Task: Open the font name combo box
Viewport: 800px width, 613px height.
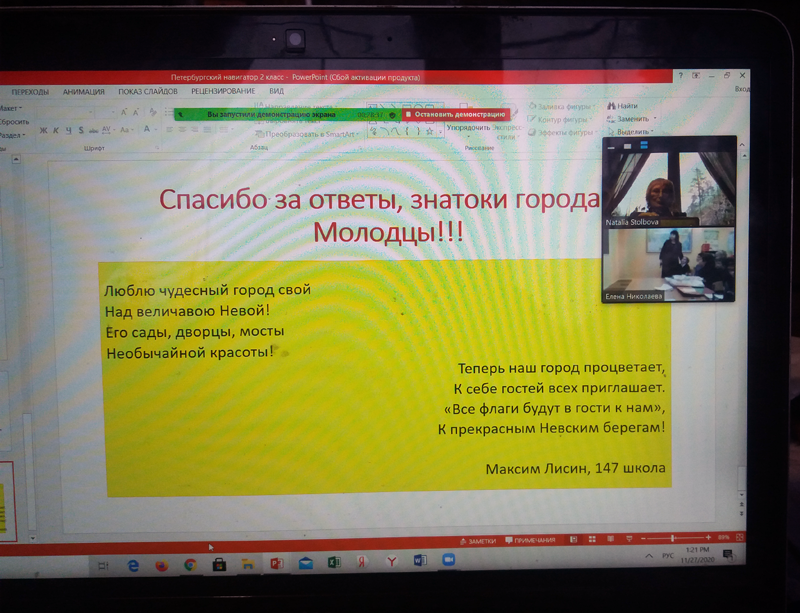Action: [66, 112]
